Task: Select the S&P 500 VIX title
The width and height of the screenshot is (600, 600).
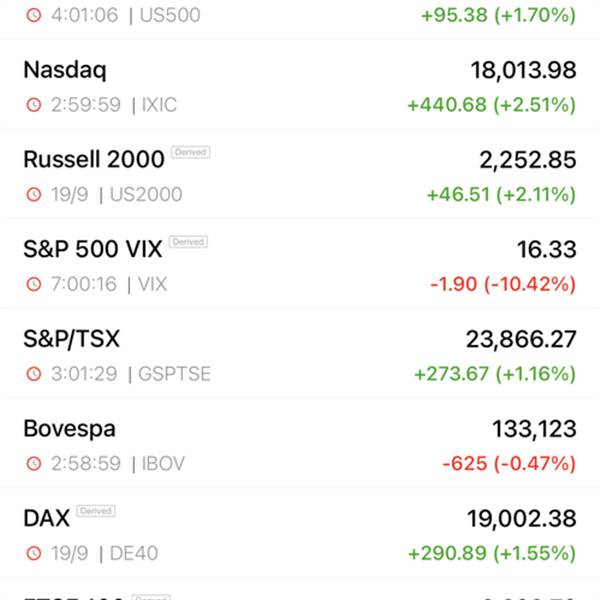Action: tap(93, 249)
